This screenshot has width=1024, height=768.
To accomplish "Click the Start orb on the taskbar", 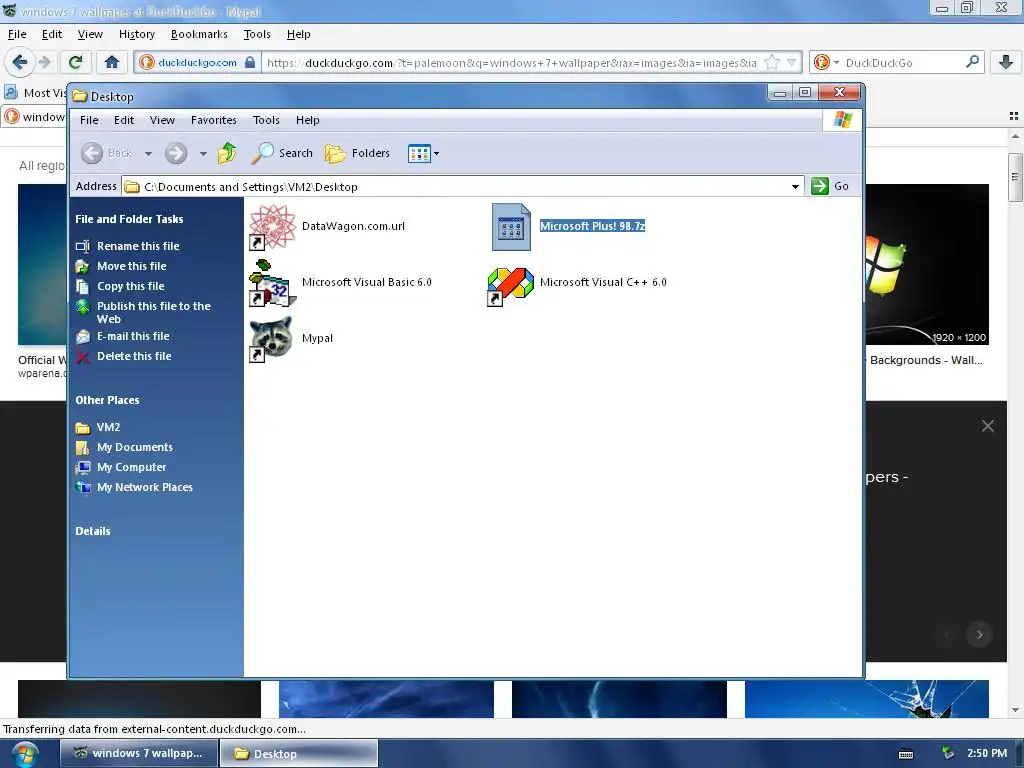I will (x=25, y=754).
